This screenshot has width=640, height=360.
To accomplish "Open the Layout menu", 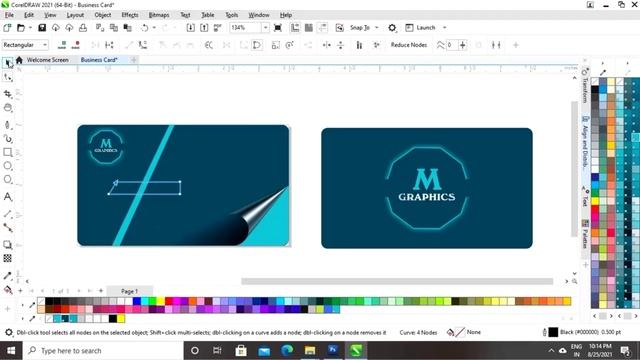I will coord(75,15).
